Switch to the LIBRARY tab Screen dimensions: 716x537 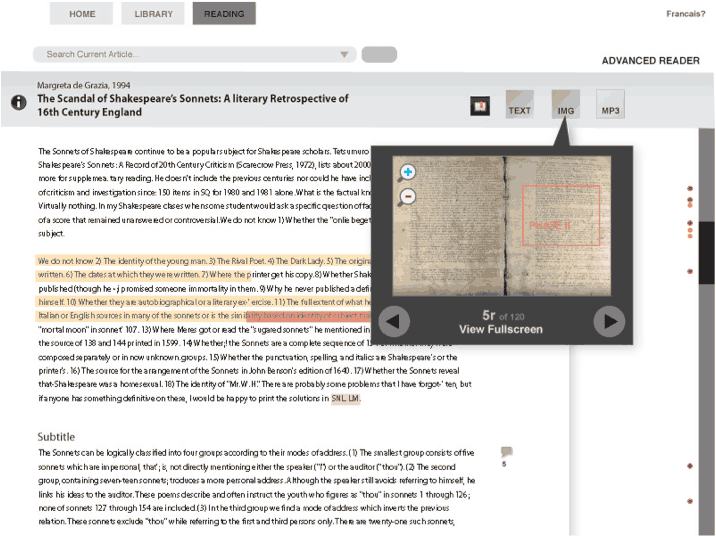153,14
